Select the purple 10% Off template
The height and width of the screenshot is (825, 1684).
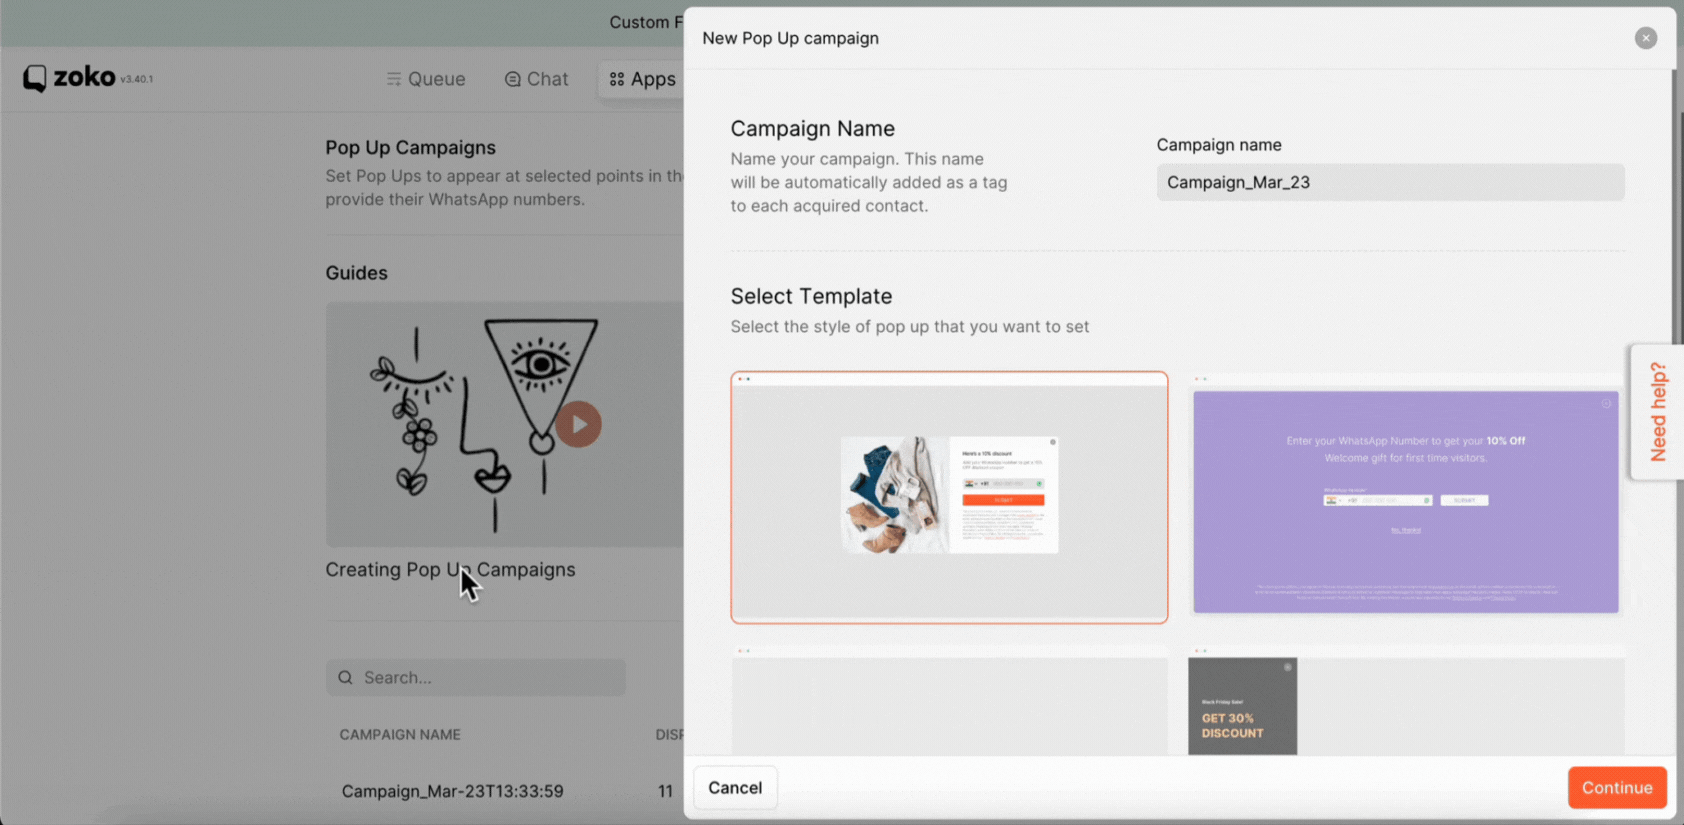click(x=1405, y=498)
